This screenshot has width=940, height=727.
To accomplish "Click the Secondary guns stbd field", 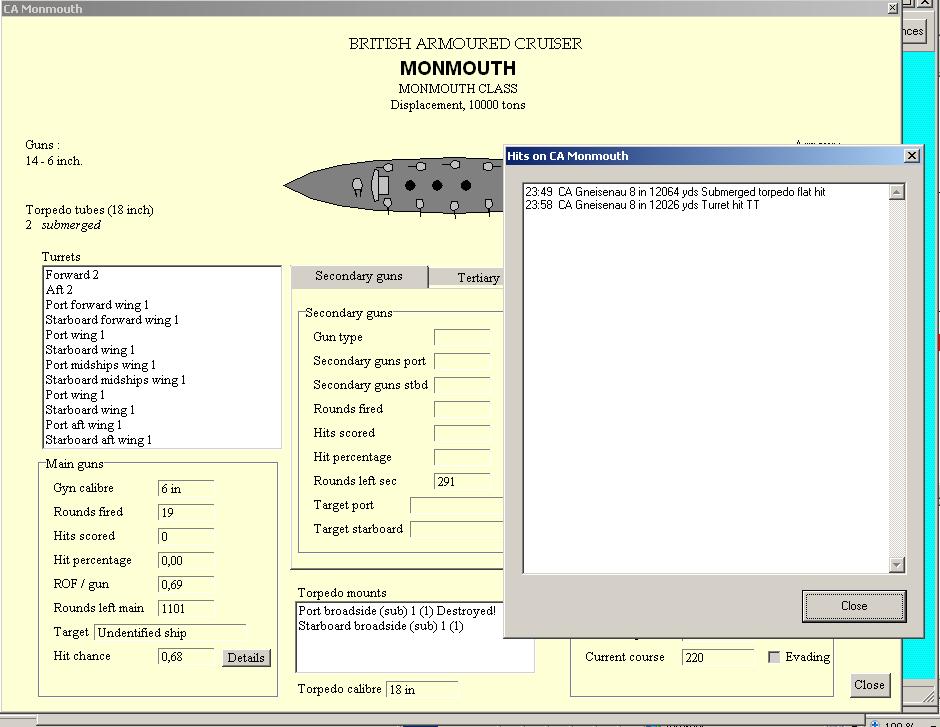I will point(462,385).
